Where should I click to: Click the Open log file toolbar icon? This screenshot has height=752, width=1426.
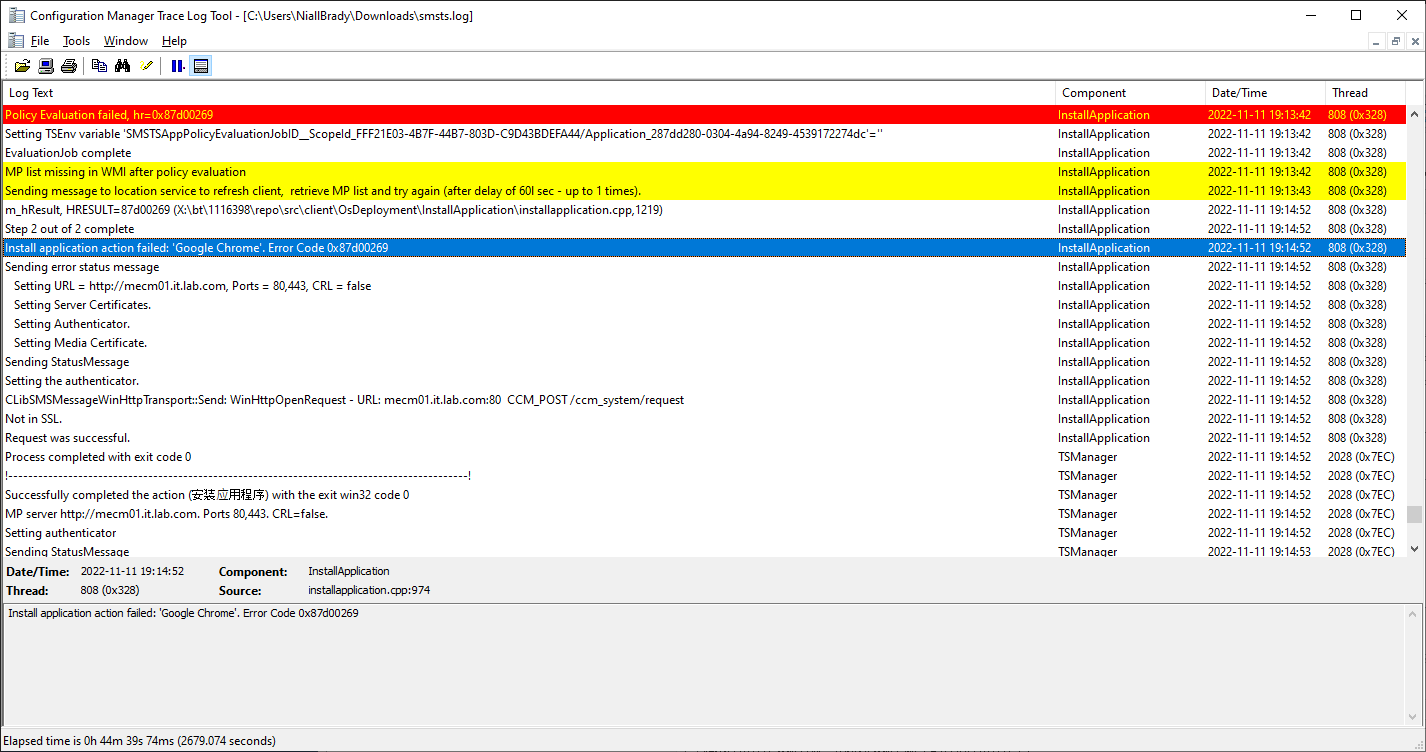pyautogui.click(x=22, y=66)
